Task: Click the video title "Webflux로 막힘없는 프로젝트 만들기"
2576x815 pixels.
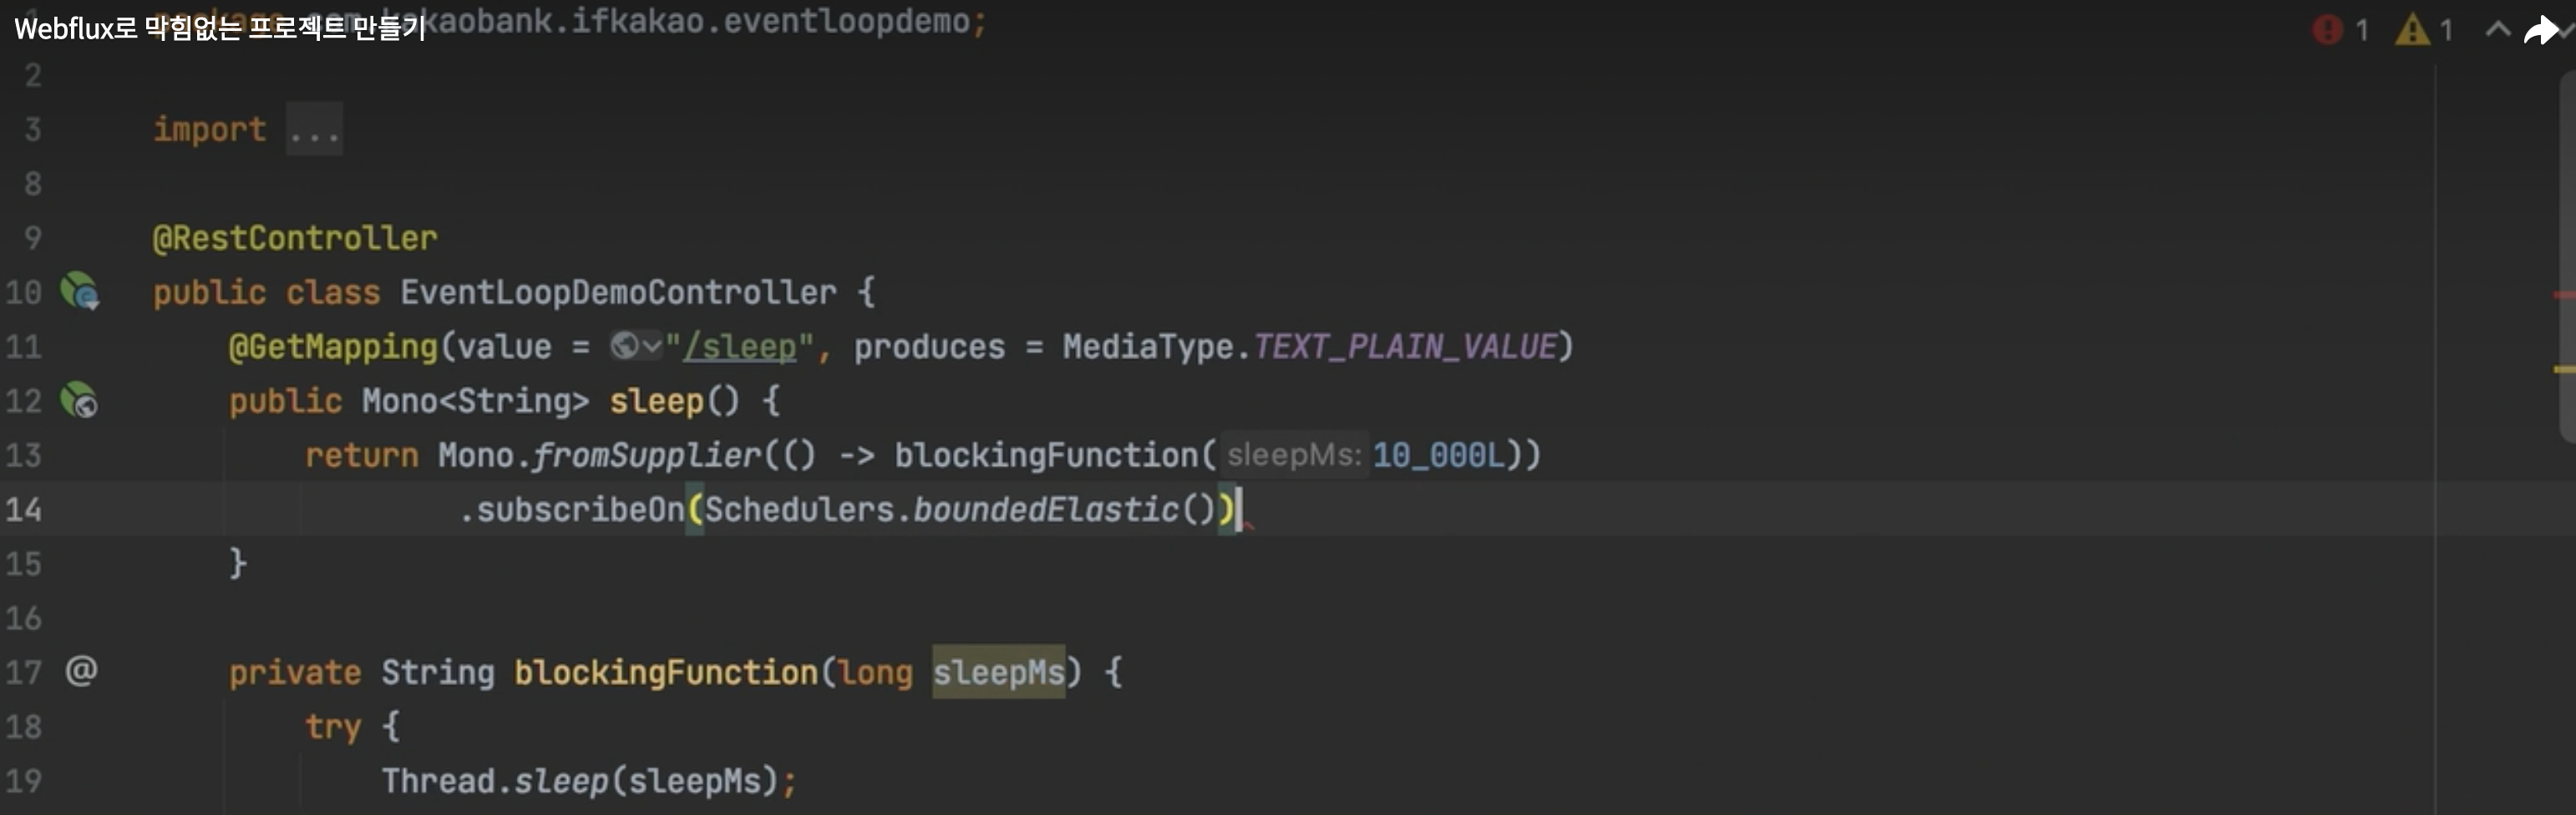Action: (x=220, y=28)
